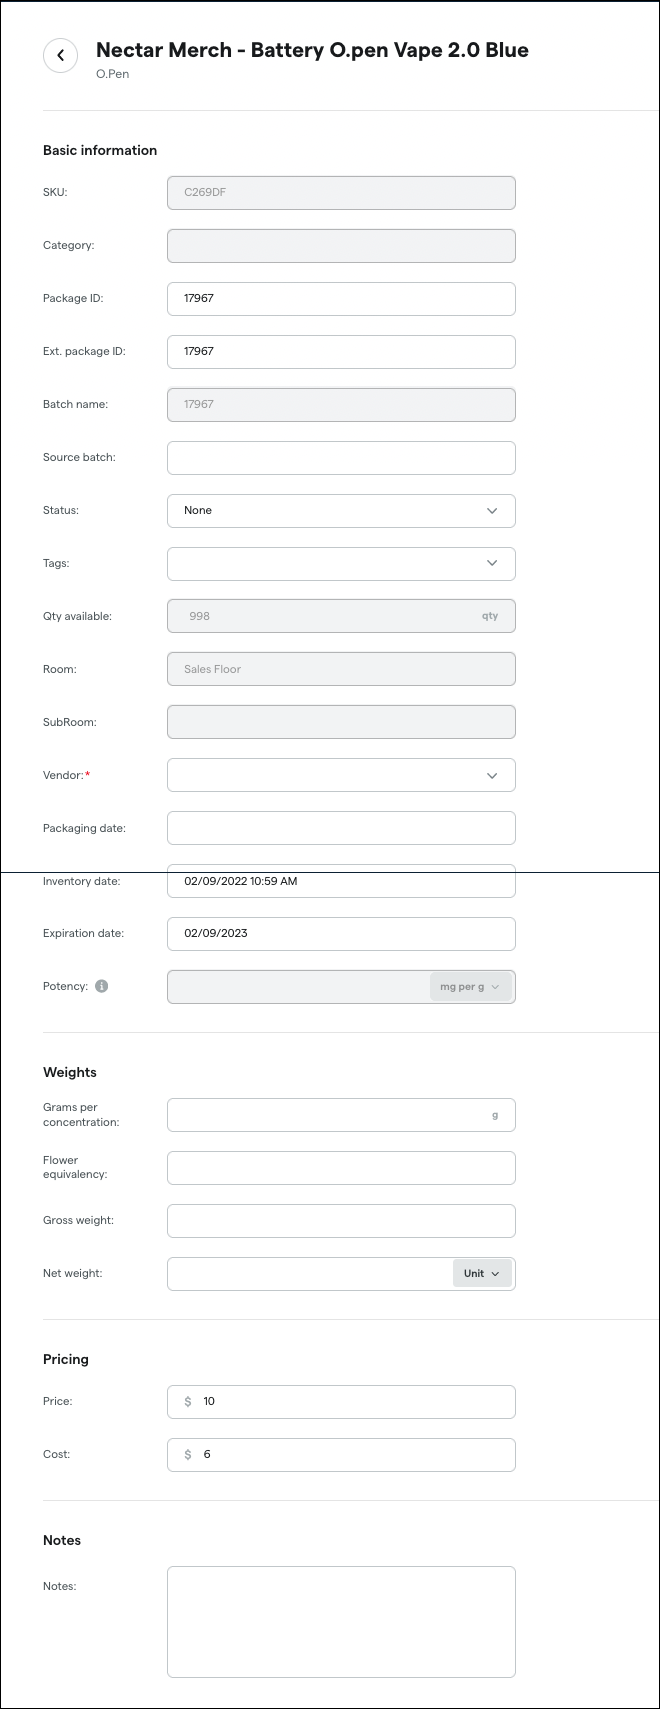Click the back arrow beside the product title
This screenshot has width=660, height=1709.
pos(60,55)
